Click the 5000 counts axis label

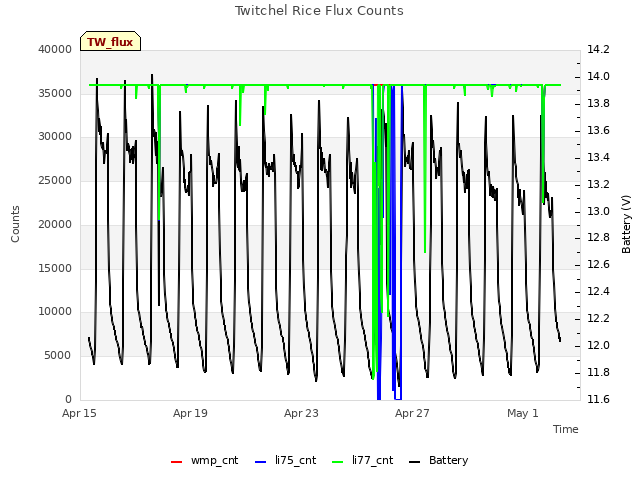coord(58,356)
